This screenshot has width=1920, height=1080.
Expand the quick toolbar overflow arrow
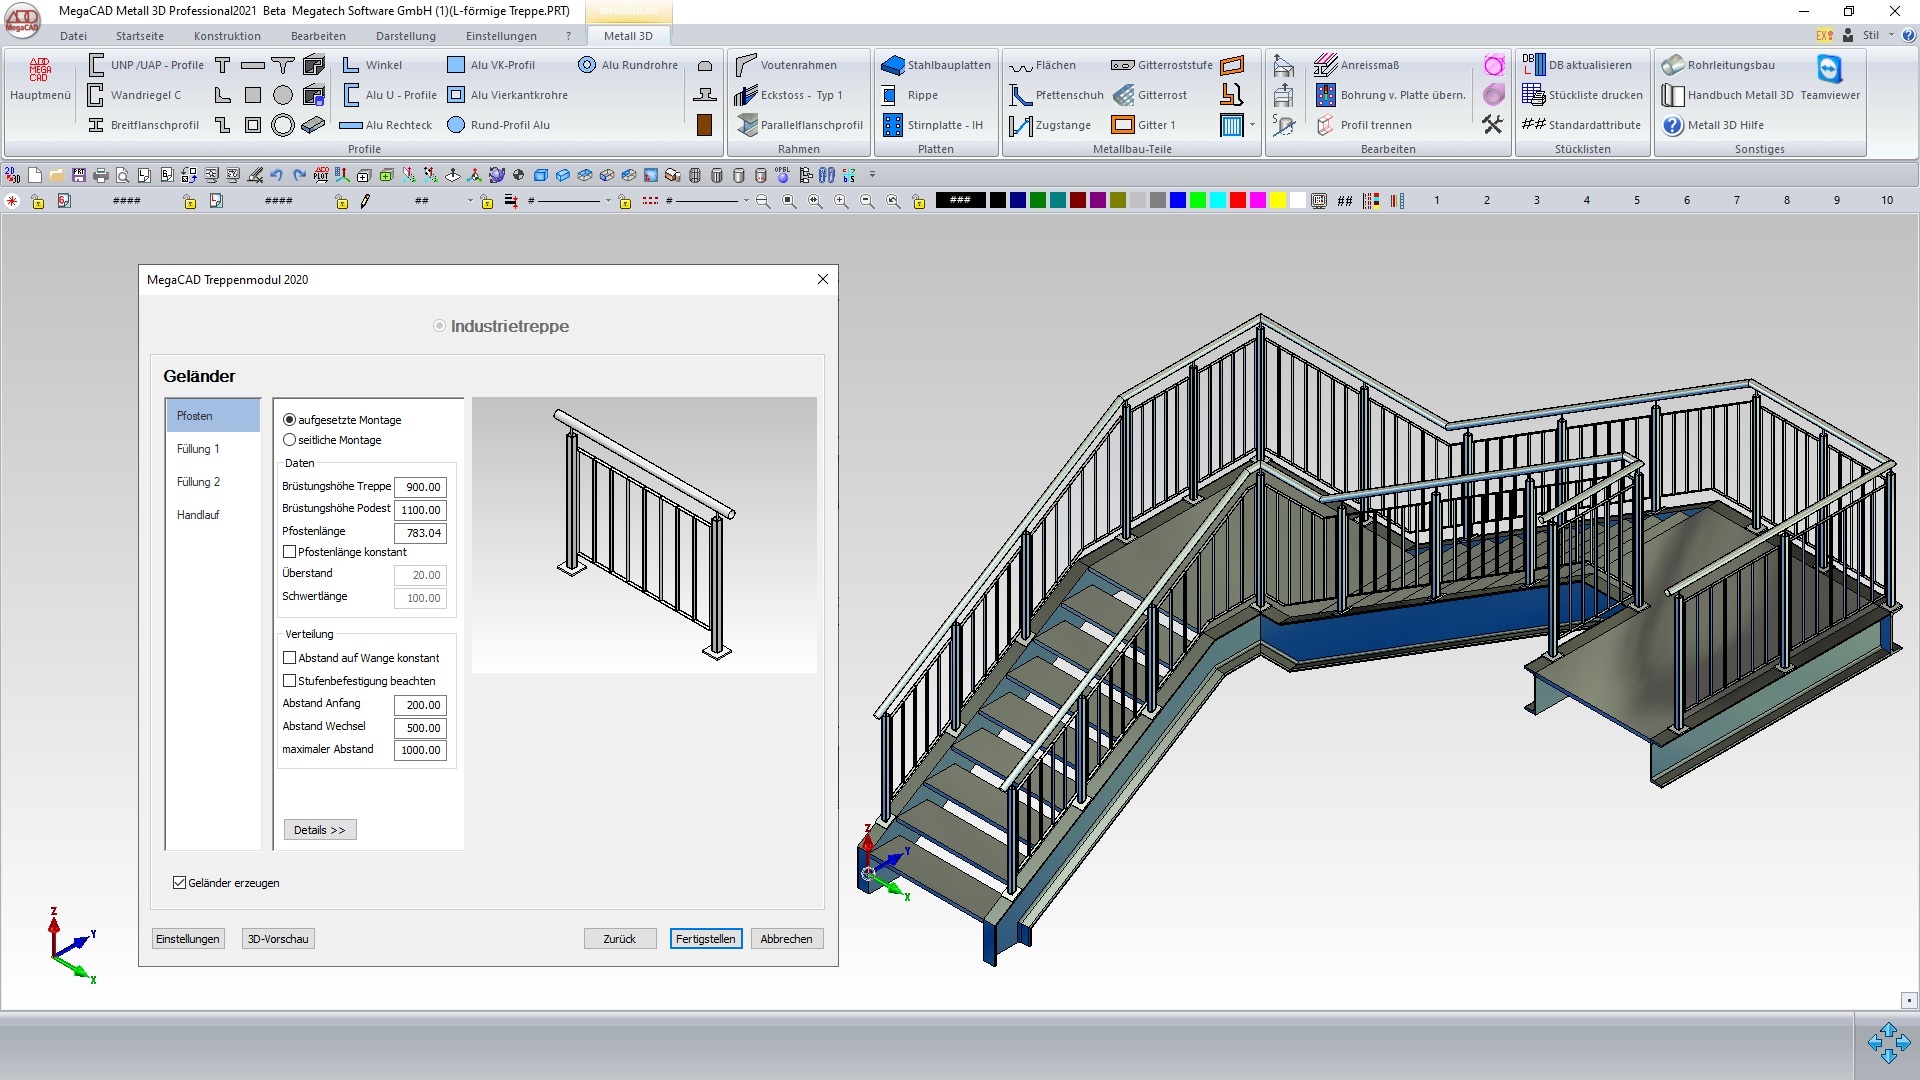pos(872,175)
